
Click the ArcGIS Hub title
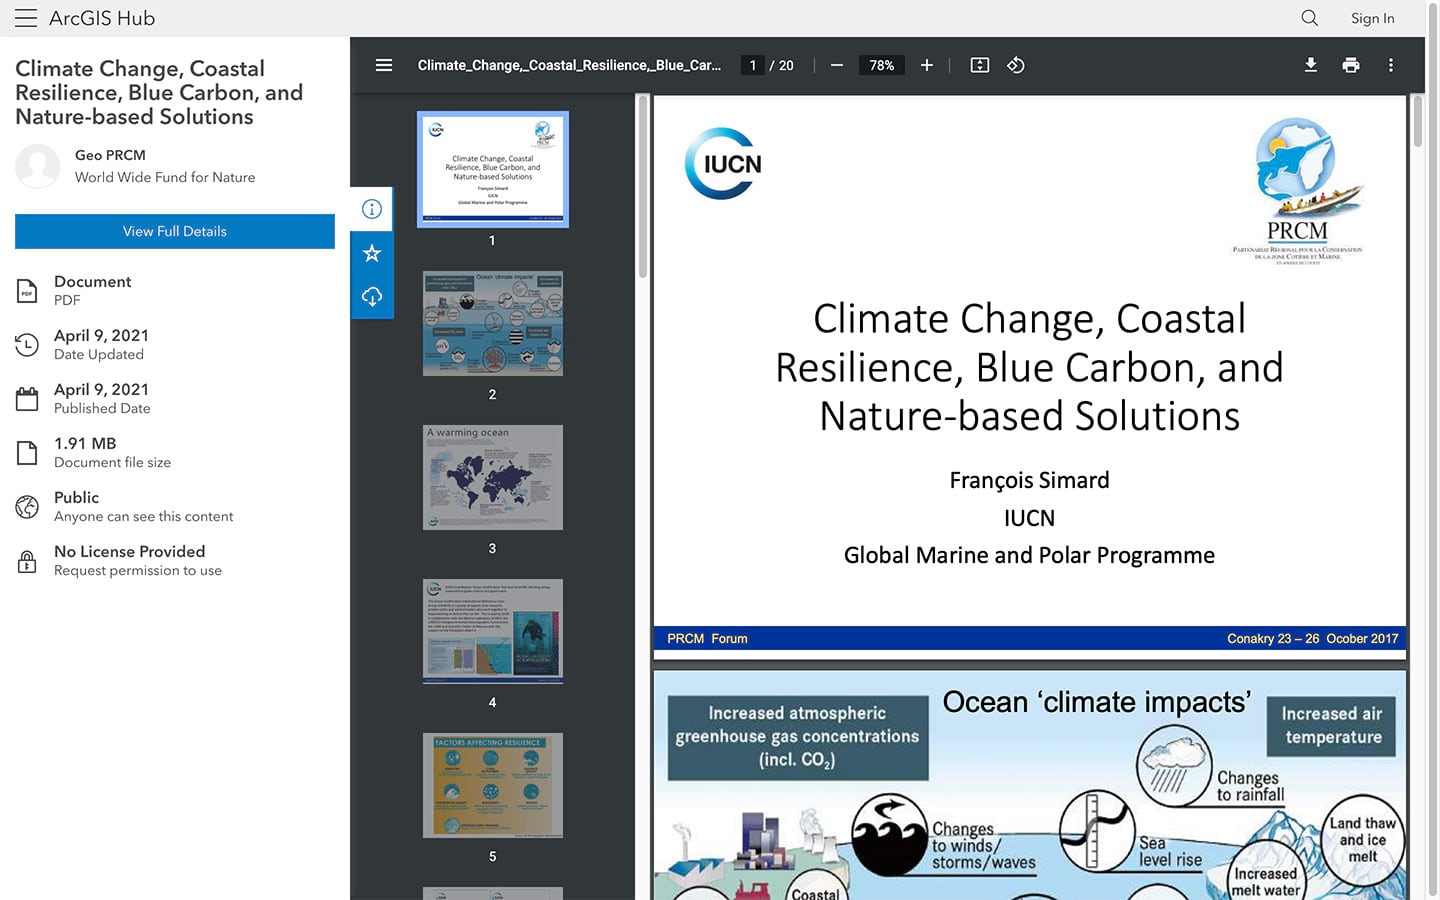[x=102, y=18]
